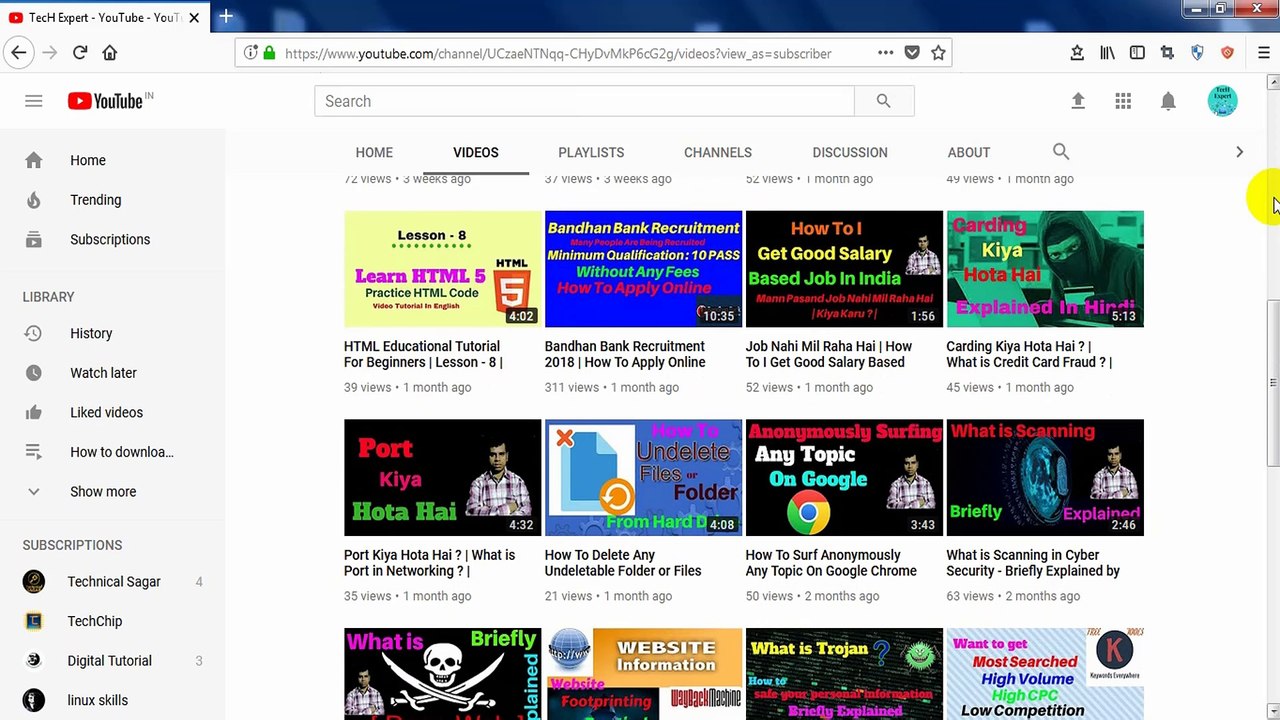Open History in Library

112,334
